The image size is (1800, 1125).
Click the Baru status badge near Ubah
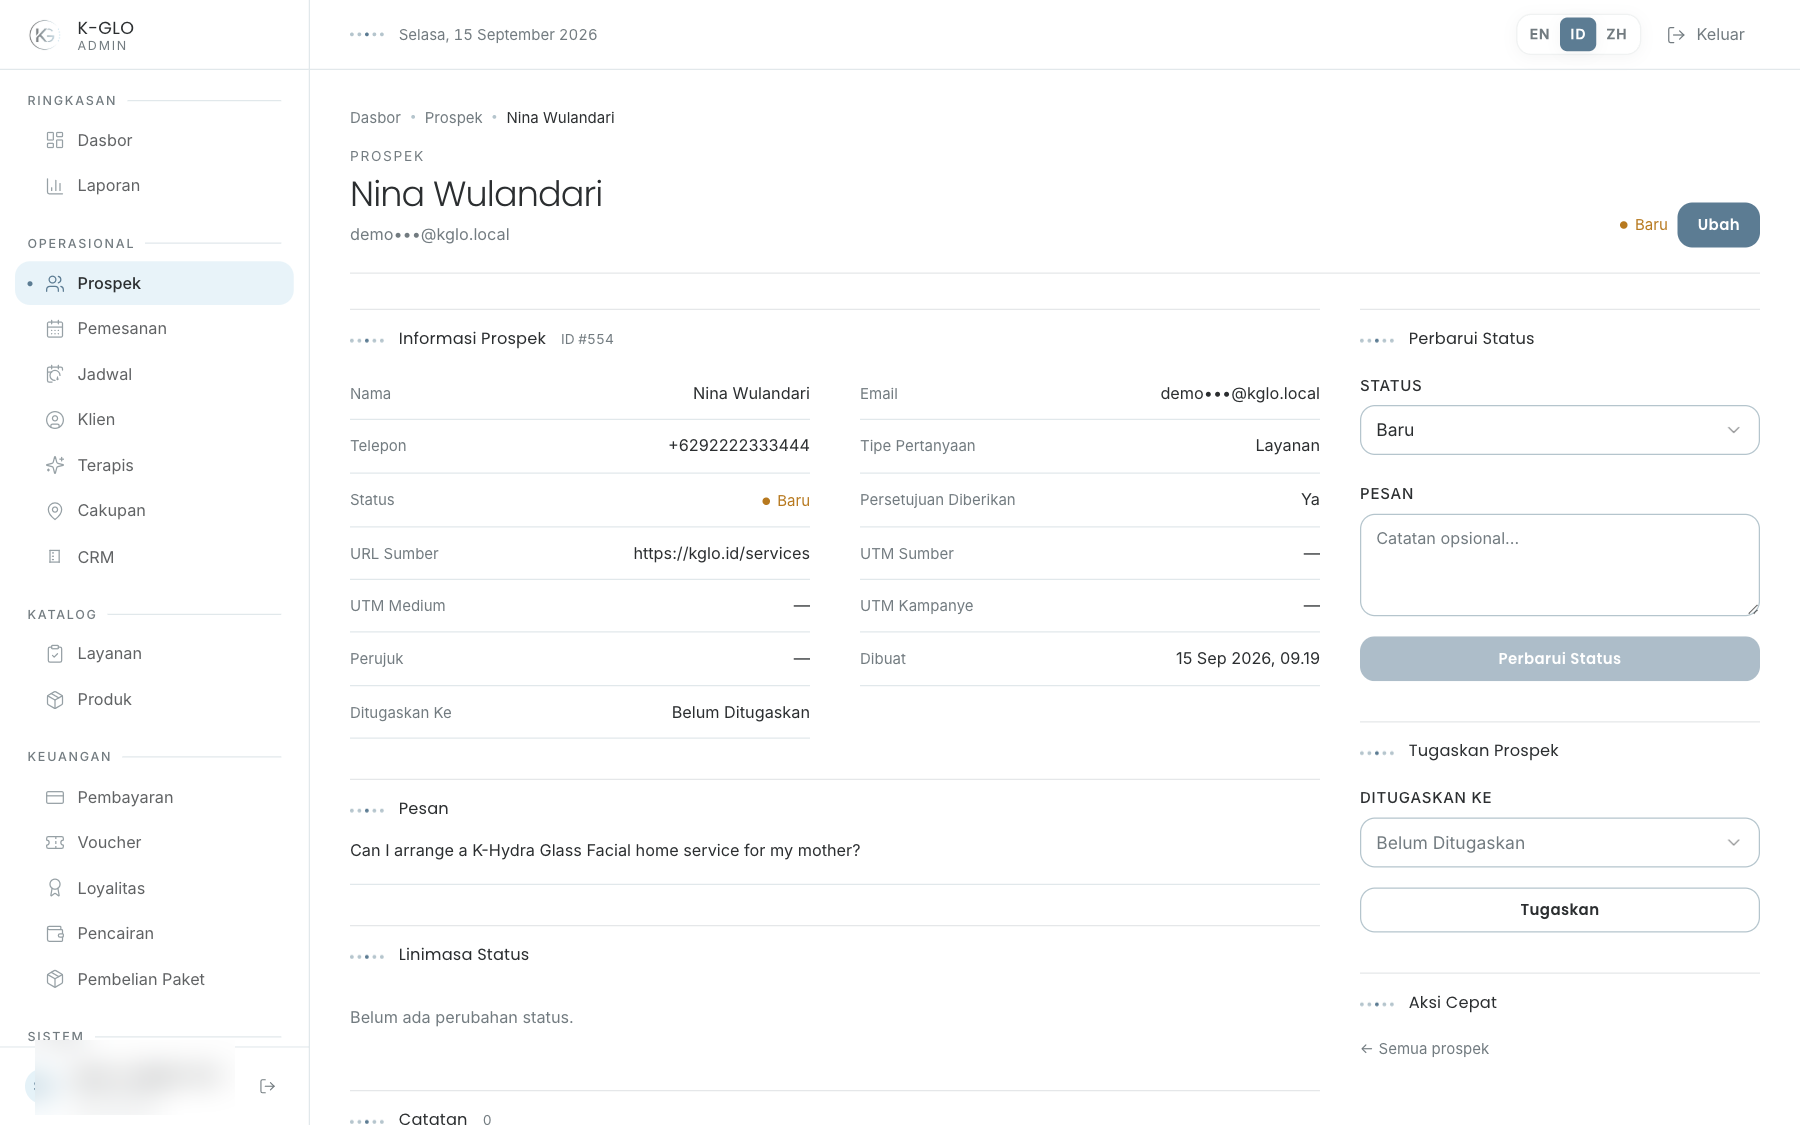(1643, 225)
